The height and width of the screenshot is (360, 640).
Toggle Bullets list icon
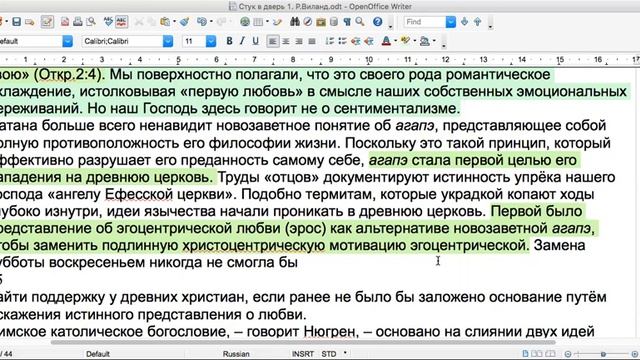(342, 41)
